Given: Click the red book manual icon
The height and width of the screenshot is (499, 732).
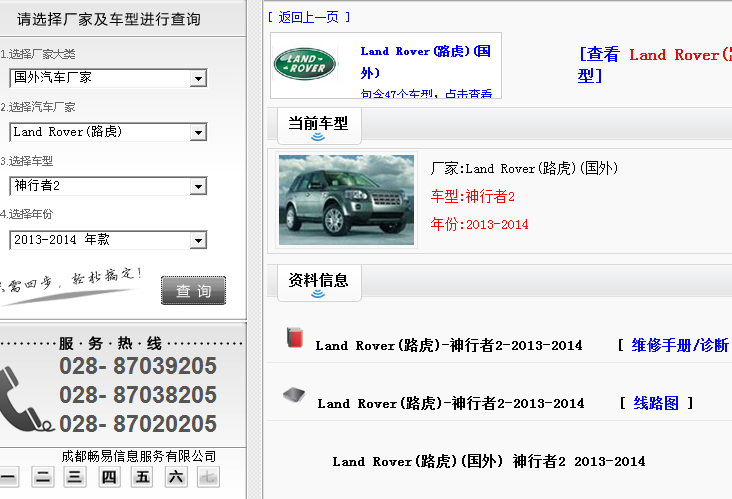Looking at the screenshot, I should [295, 337].
